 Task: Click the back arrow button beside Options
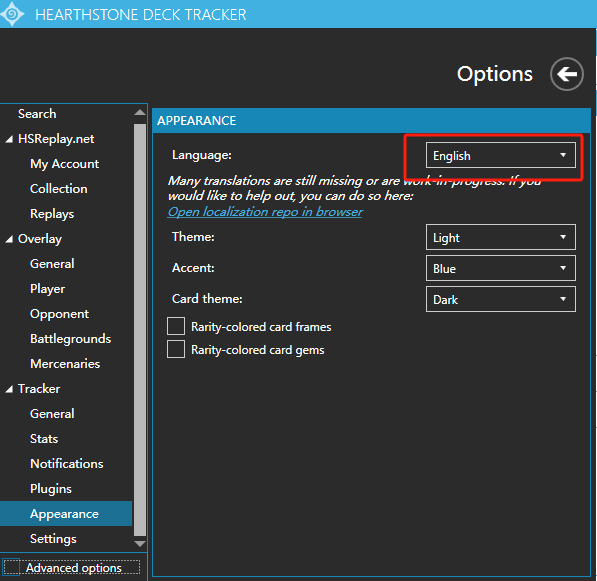567,74
